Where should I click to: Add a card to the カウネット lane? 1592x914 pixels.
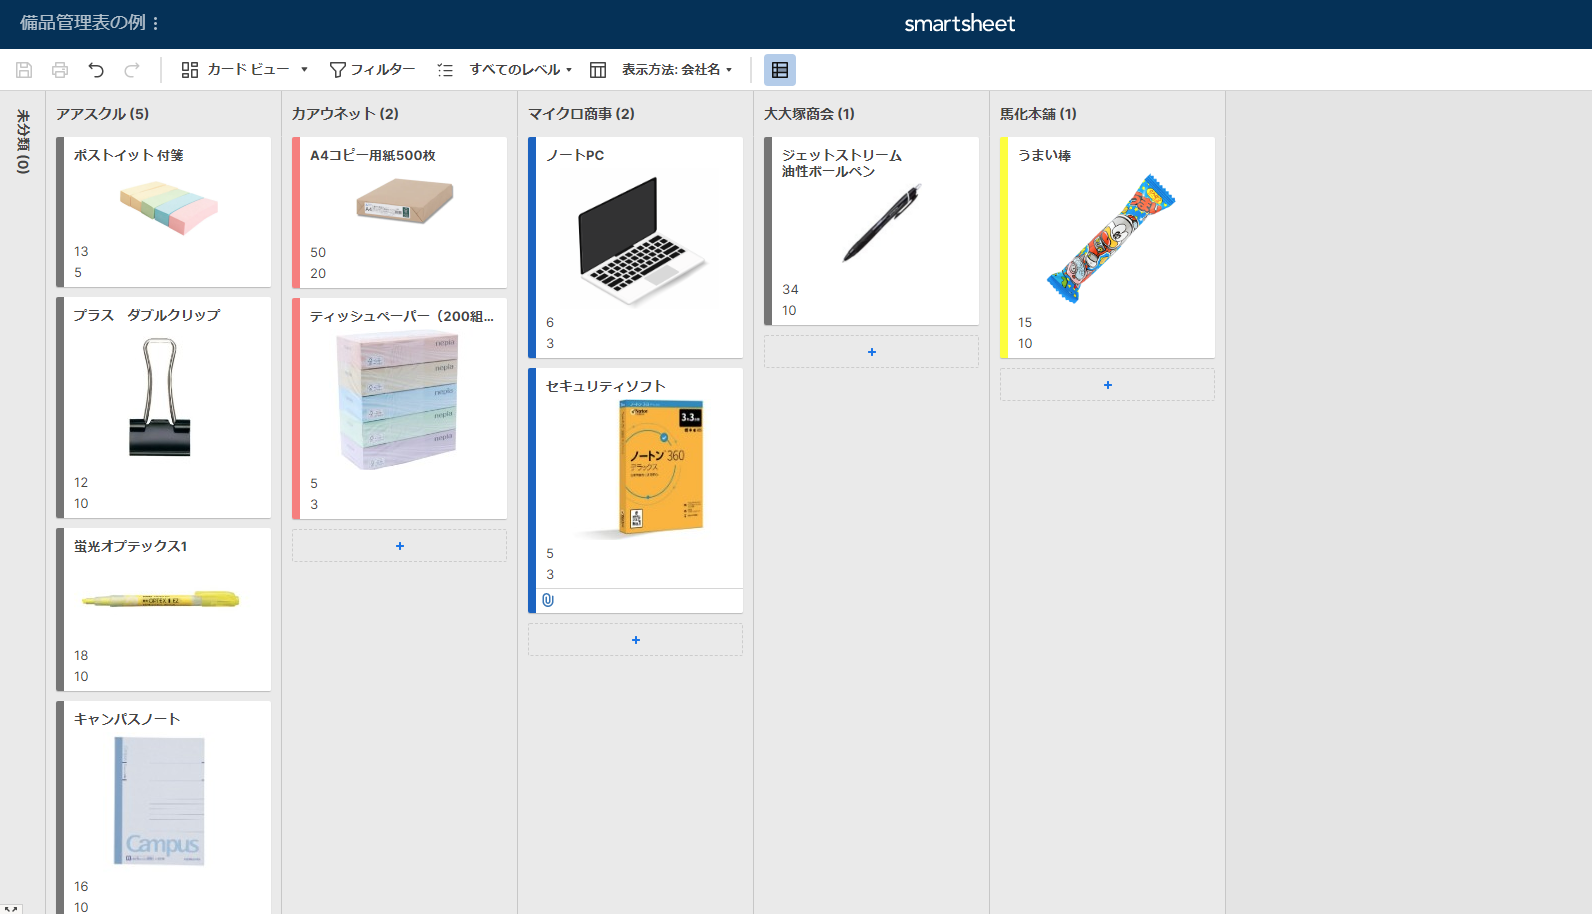coord(399,546)
